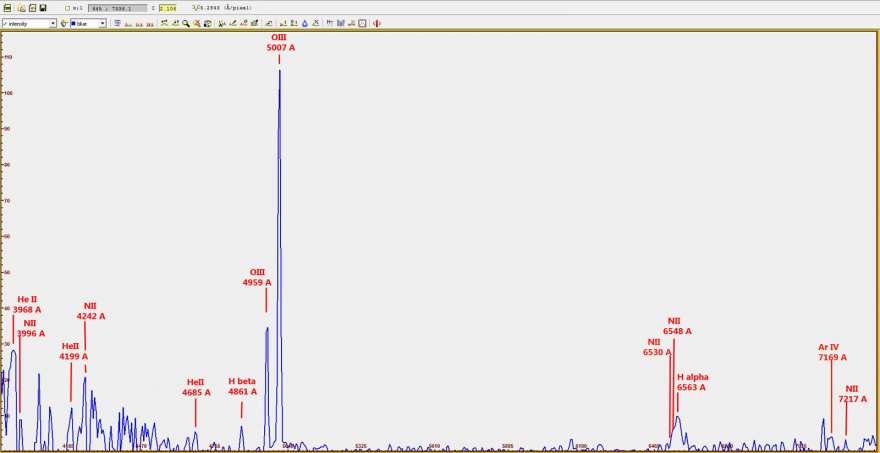Image resolution: width=880 pixels, height=453 pixels.
Task: Toggle the checkbox beside x/λ label
Action: (68, 8)
